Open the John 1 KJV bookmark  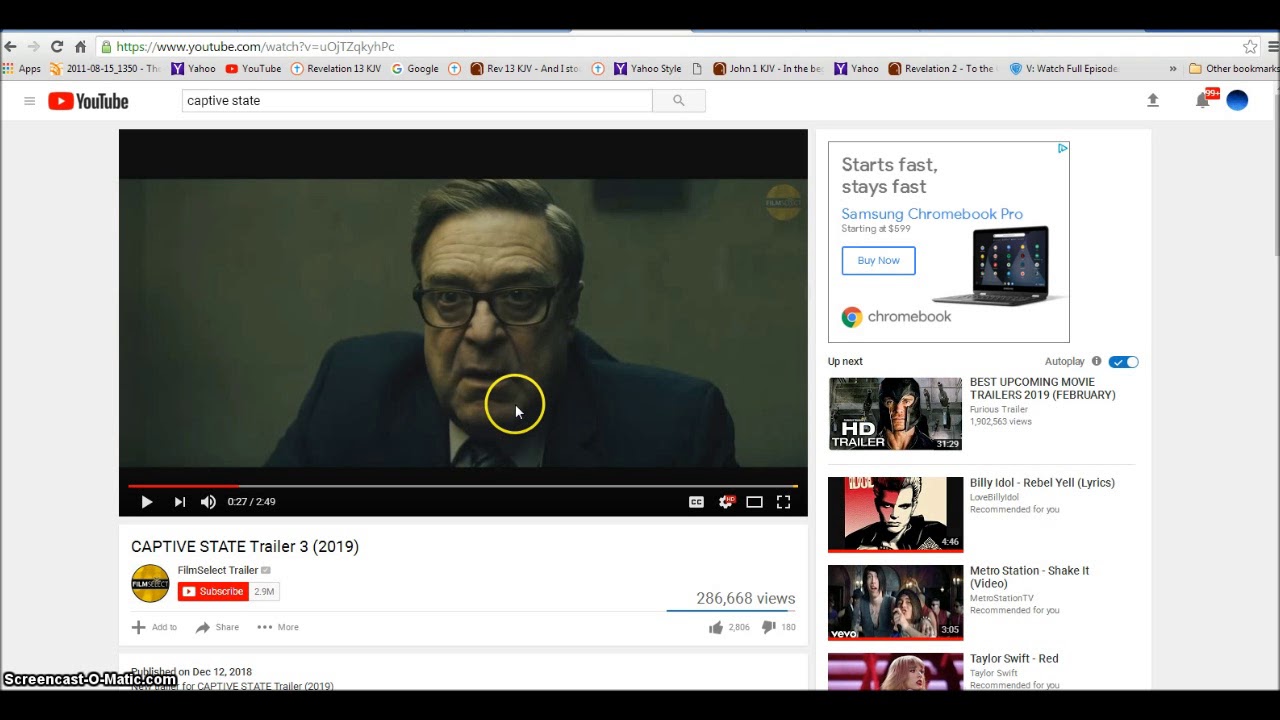(x=768, y=69)
